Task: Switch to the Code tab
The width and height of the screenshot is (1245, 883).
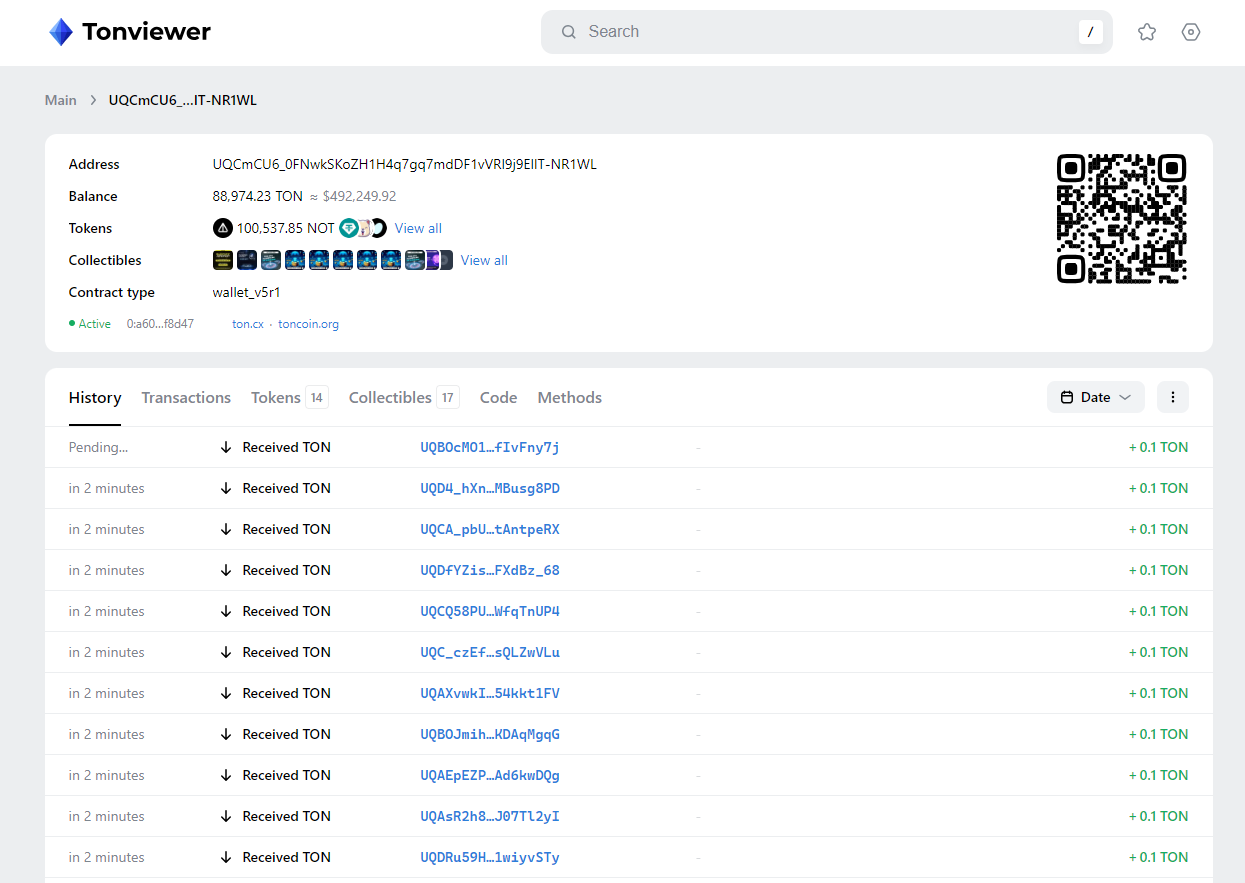Action: 498,397
